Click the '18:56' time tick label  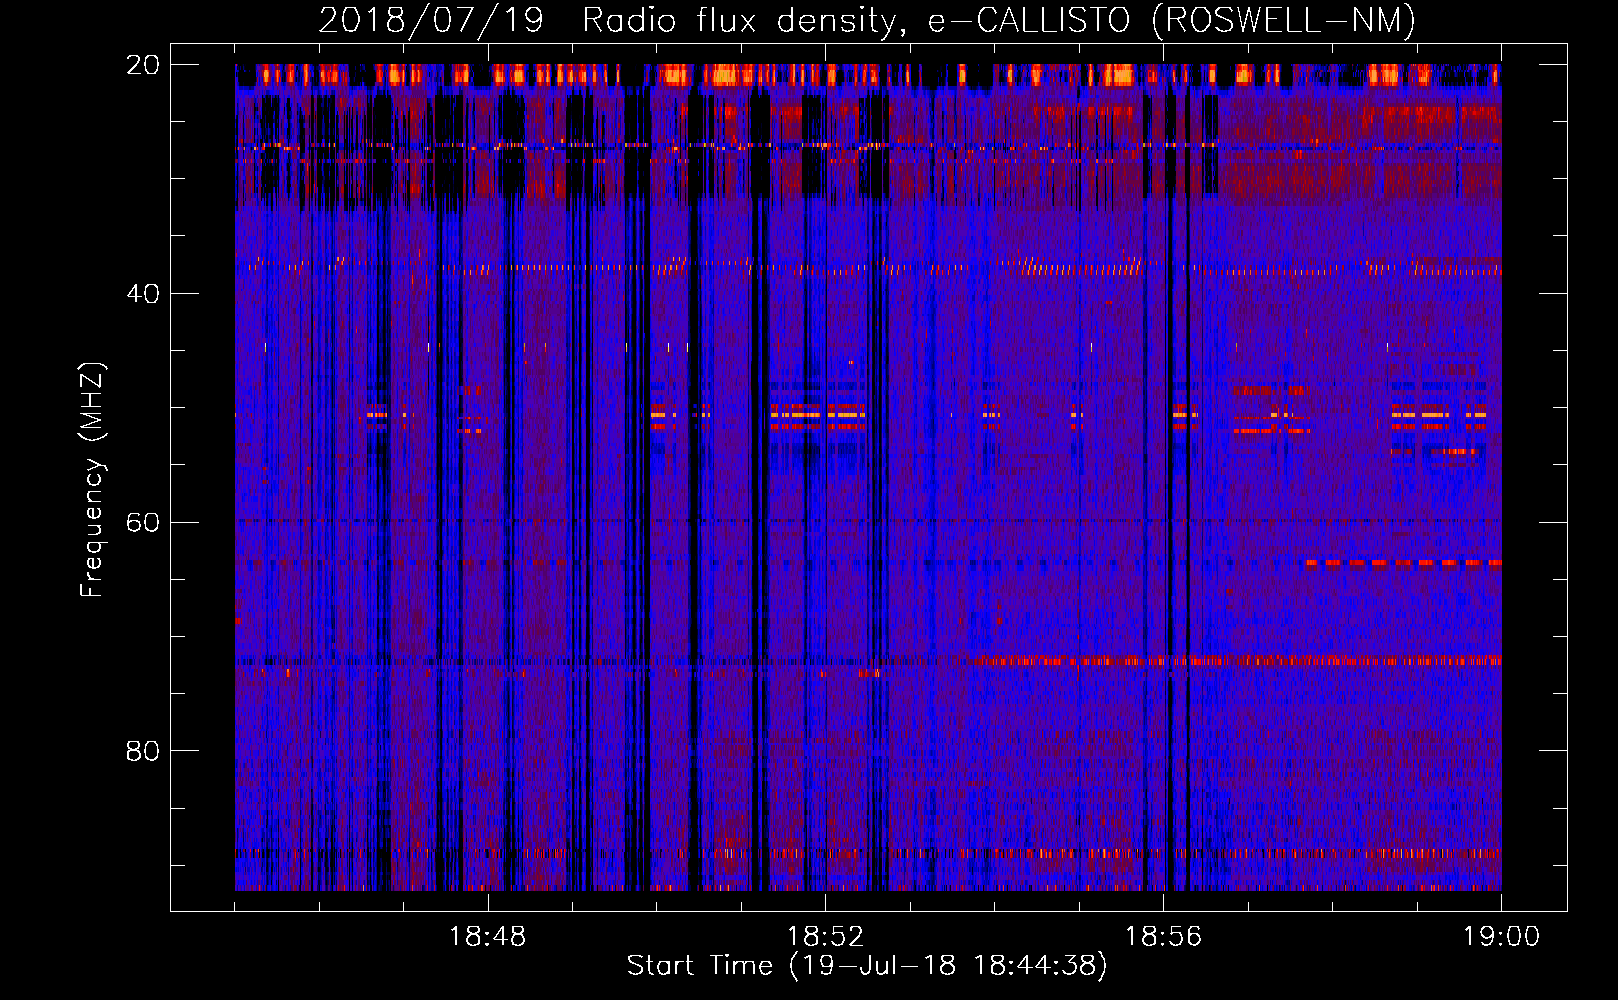click(1163, 937)
